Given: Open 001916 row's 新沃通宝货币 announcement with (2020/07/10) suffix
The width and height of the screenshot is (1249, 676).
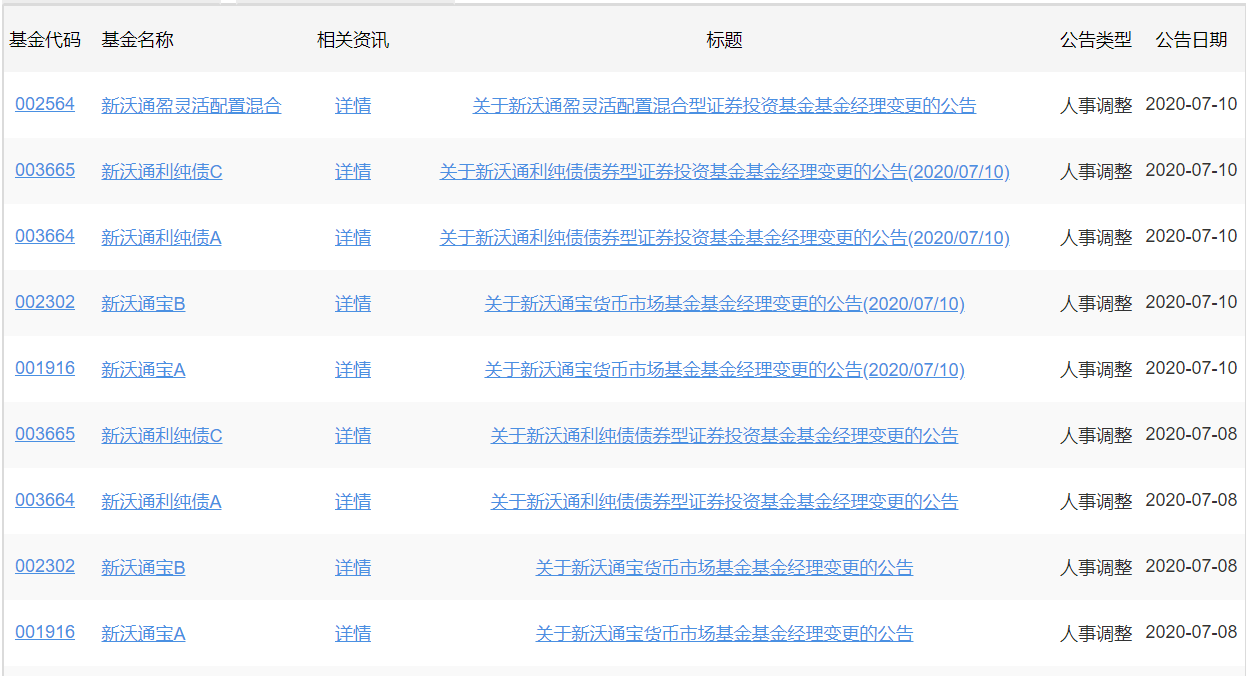Looking at the screenshot, I should 724,369.
